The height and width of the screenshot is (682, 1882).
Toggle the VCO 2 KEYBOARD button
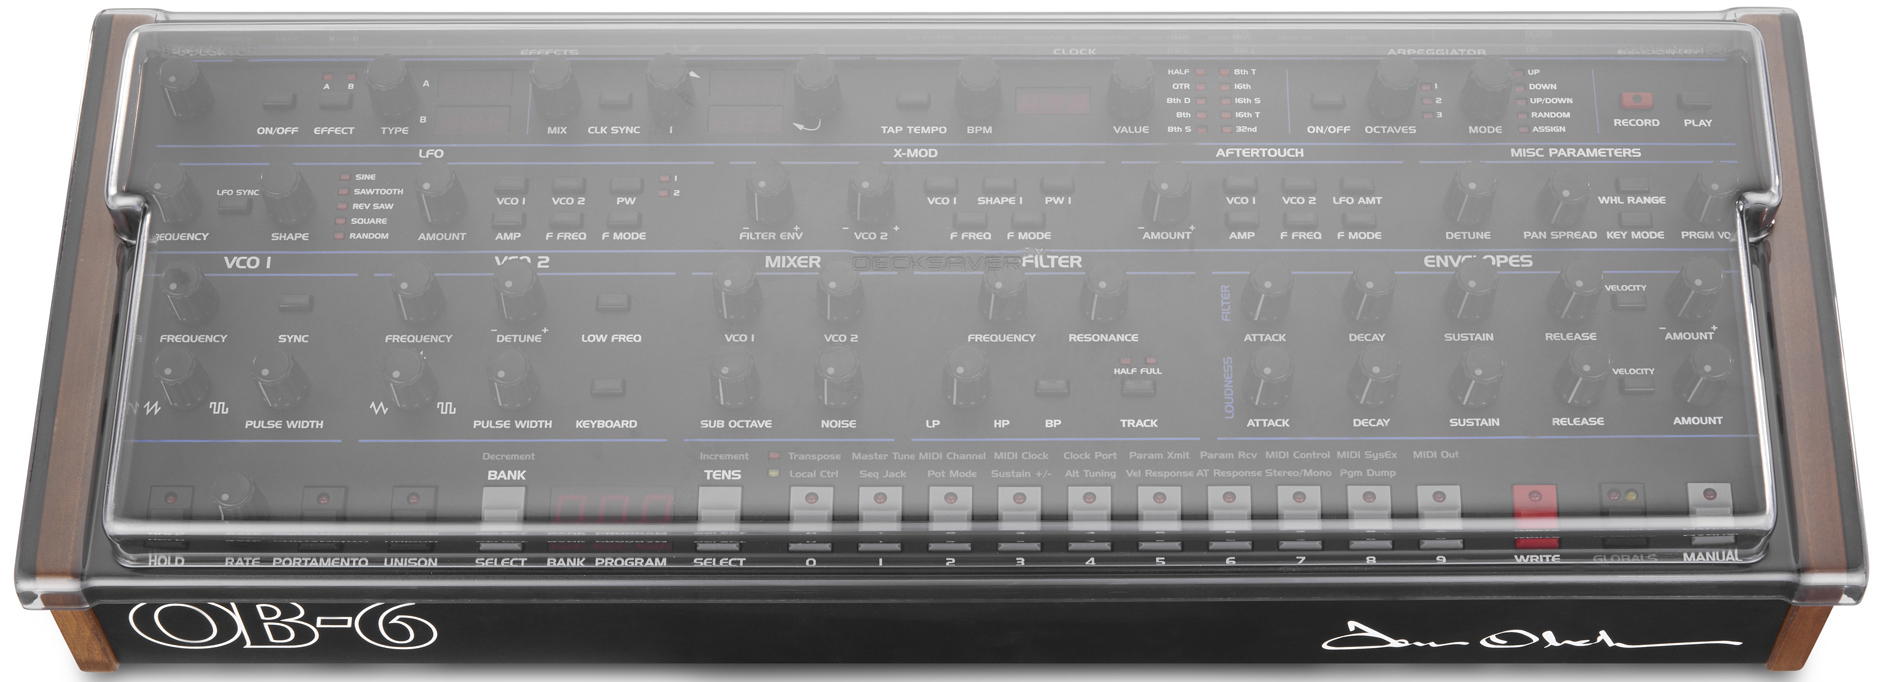click(608, 387)
